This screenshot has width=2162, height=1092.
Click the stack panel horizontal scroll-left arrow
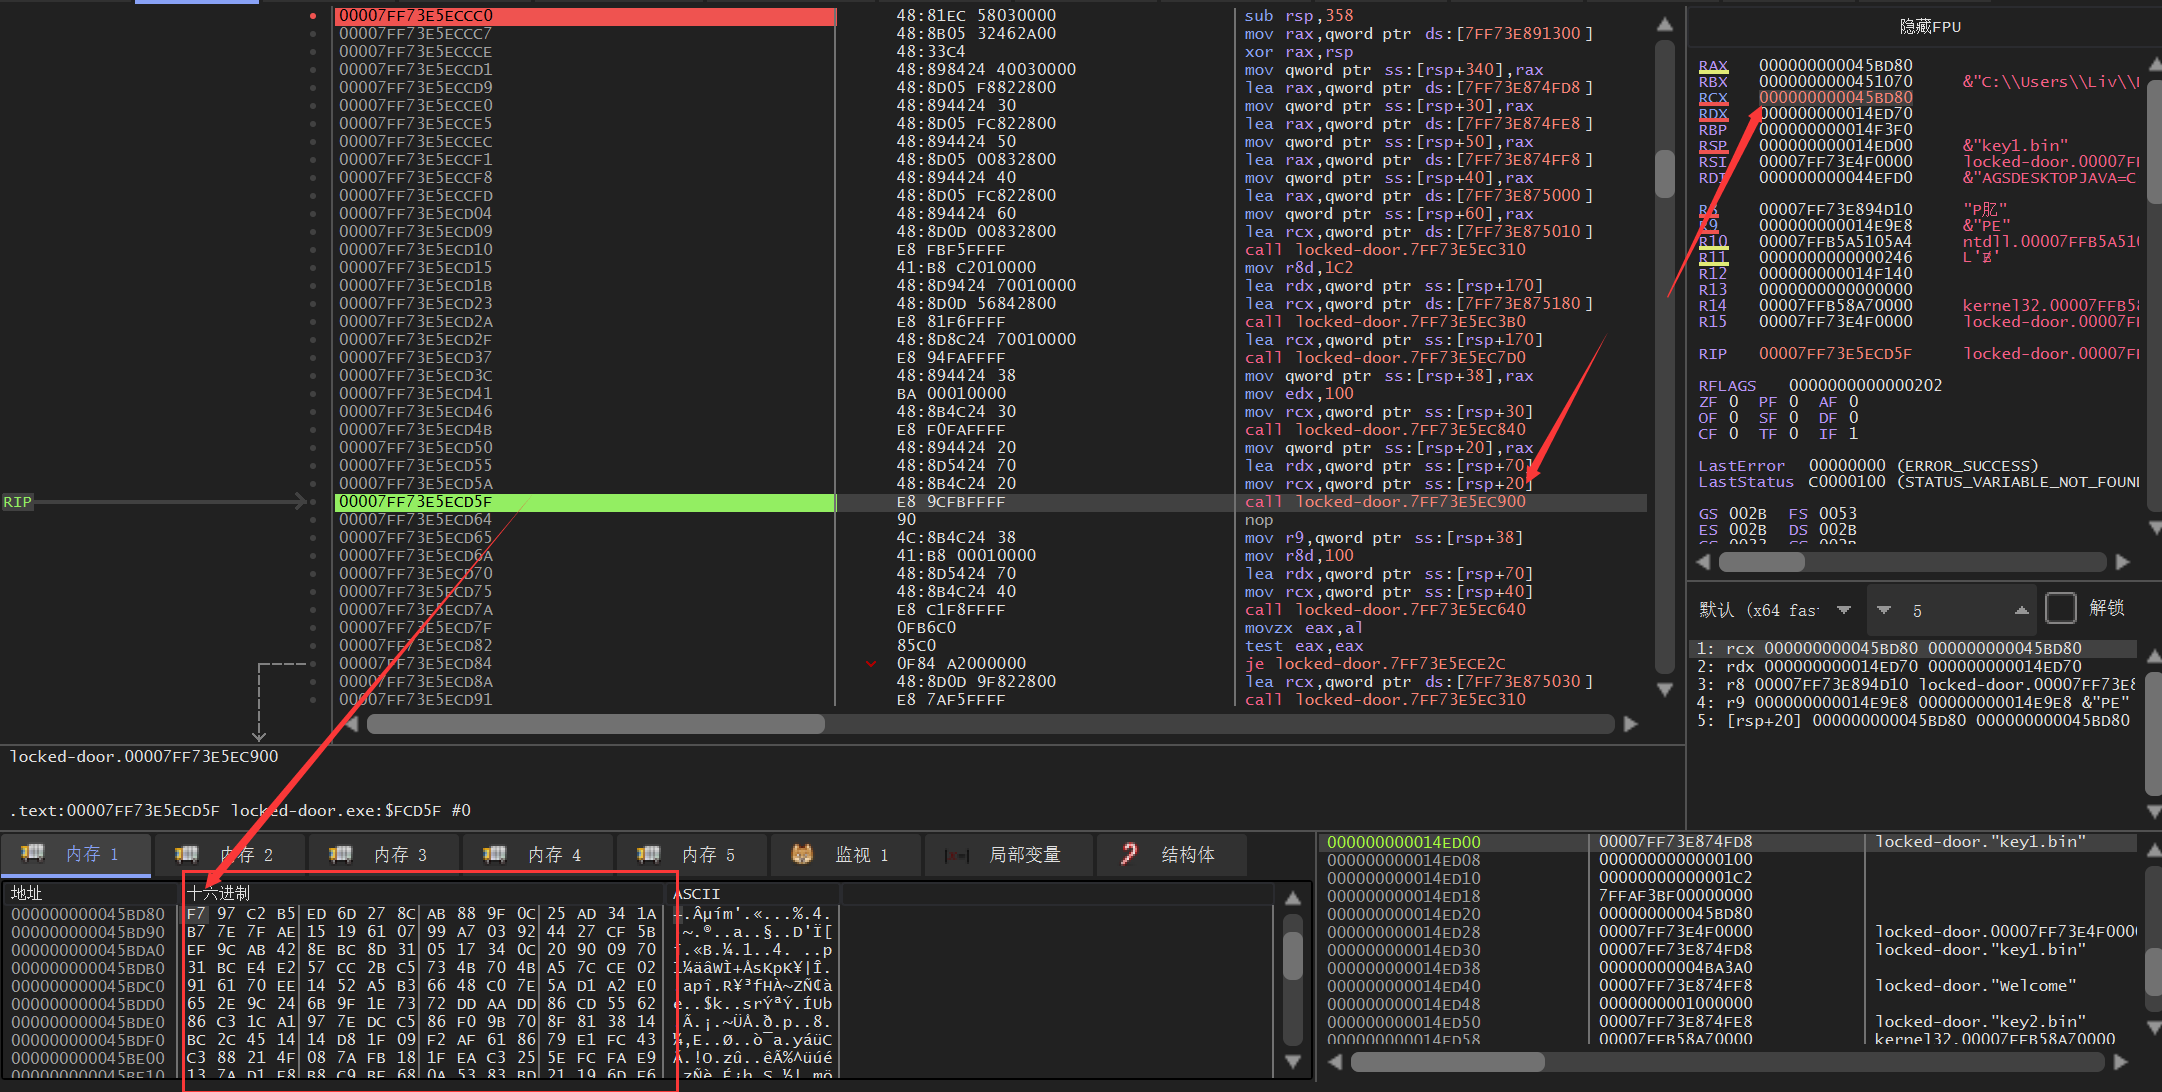point(1336,1062)
